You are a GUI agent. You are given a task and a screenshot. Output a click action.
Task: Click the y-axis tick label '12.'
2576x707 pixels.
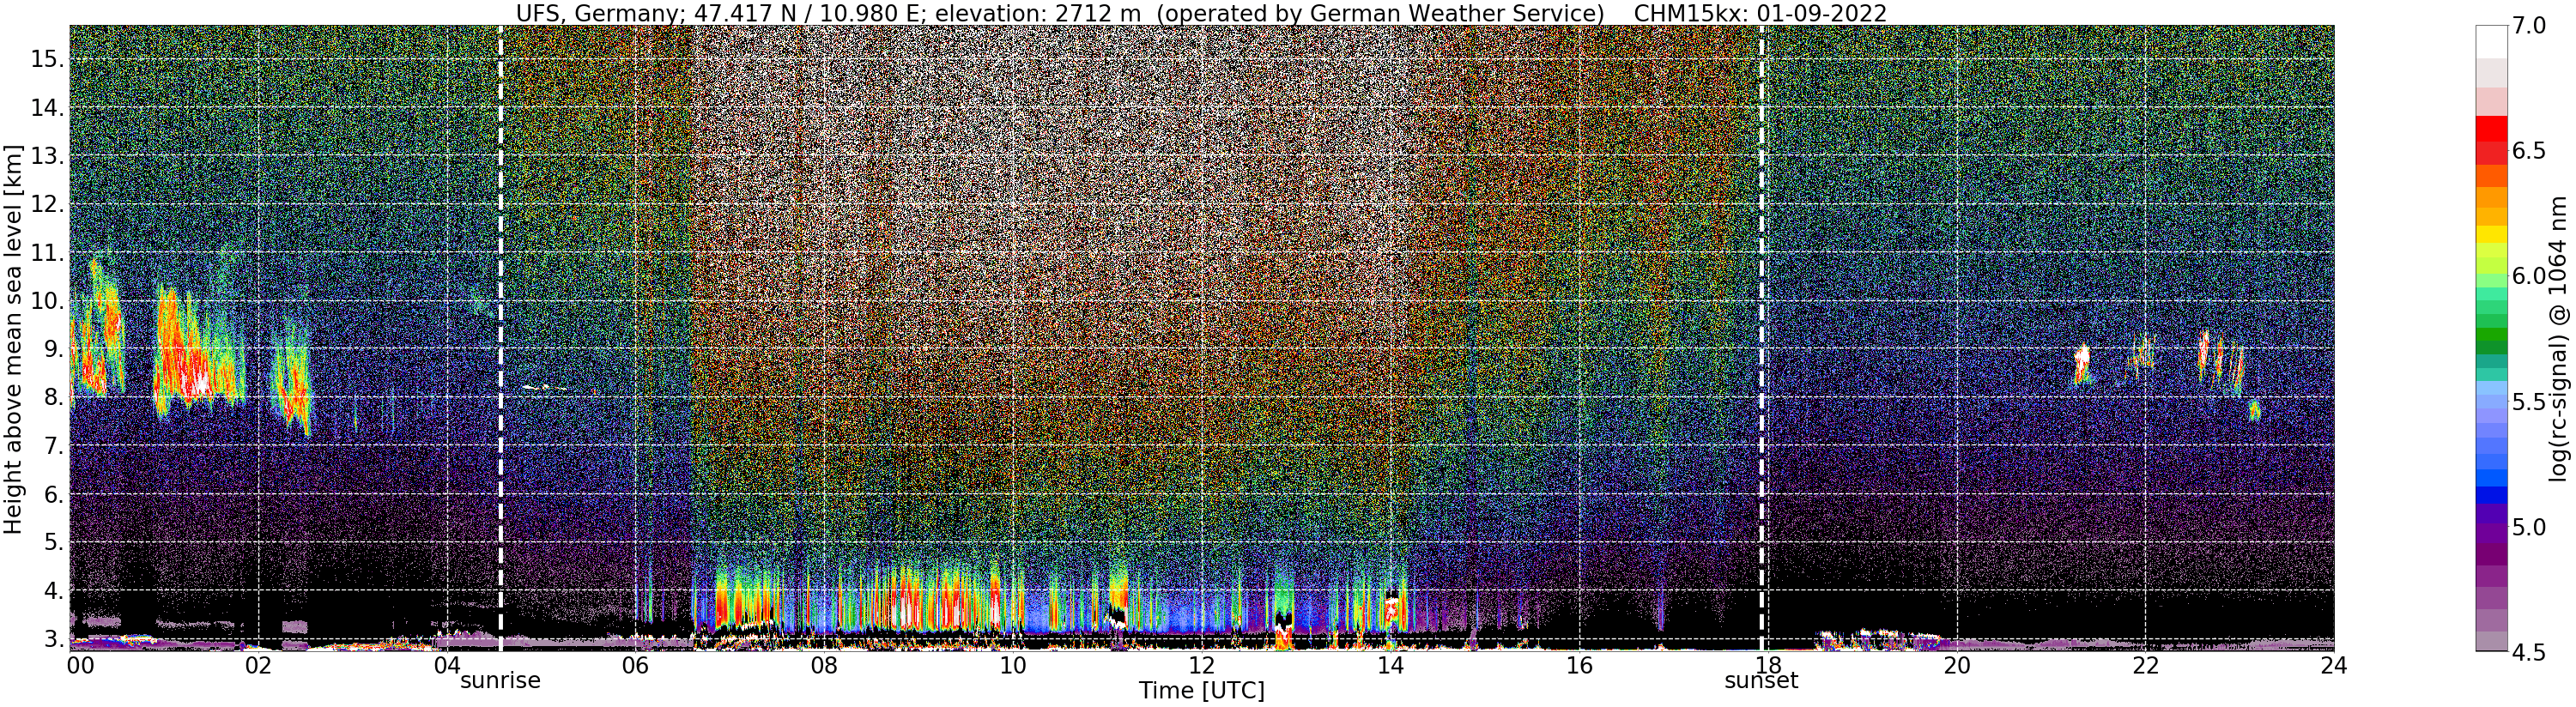(x=47, y=204)
